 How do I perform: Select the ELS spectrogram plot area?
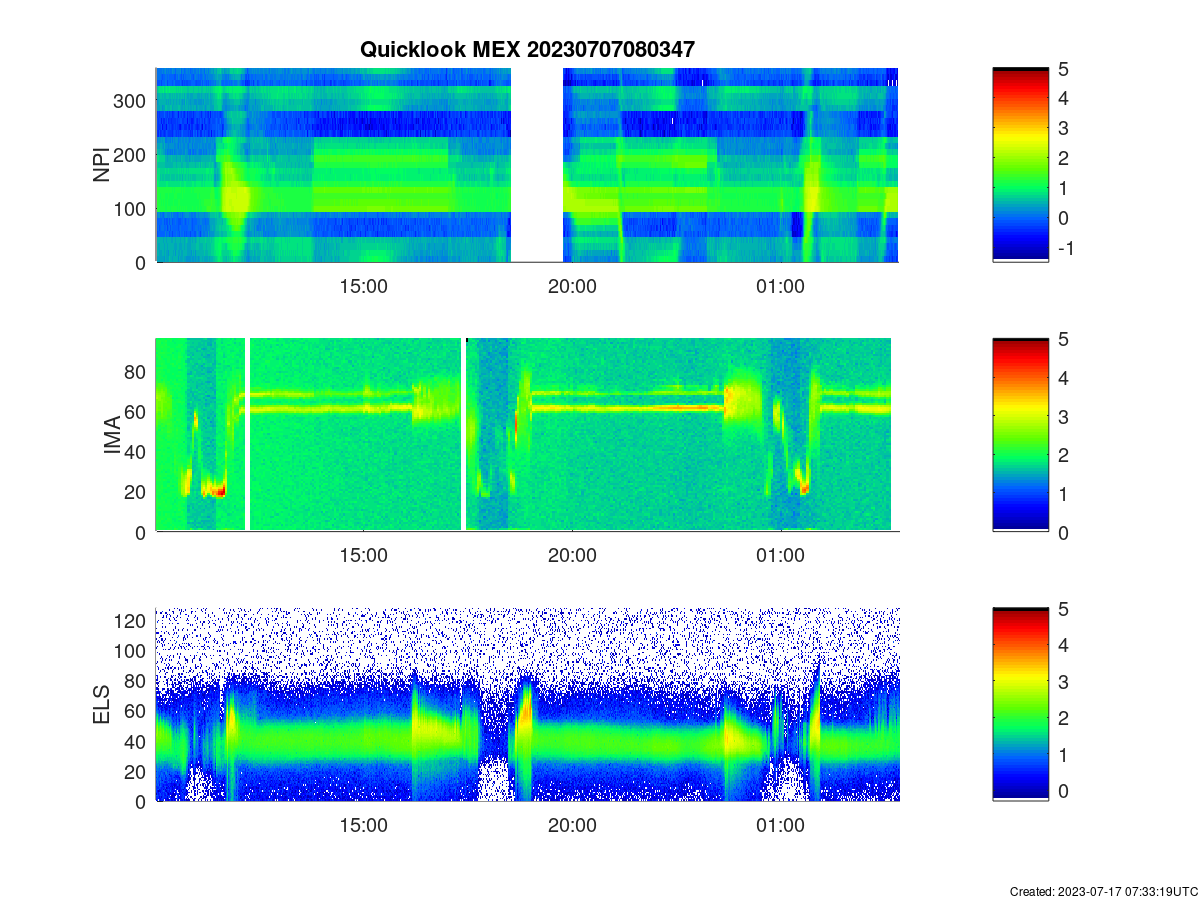pyautogui.click(x=527, y=704)
